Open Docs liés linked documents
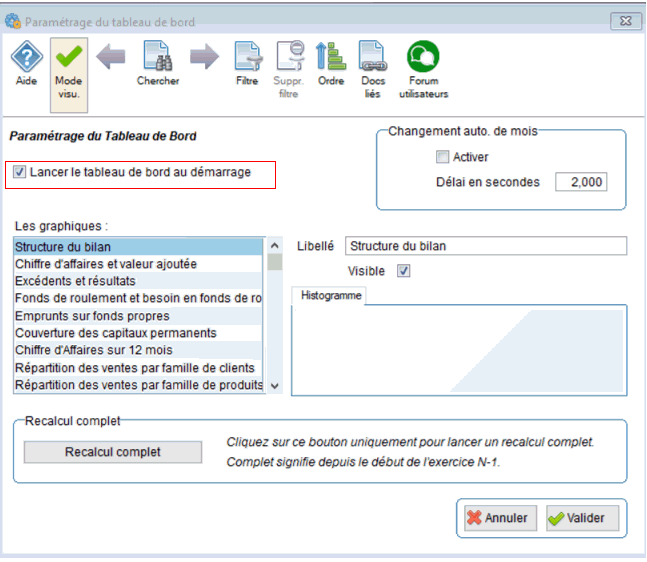 coord(373,62)
